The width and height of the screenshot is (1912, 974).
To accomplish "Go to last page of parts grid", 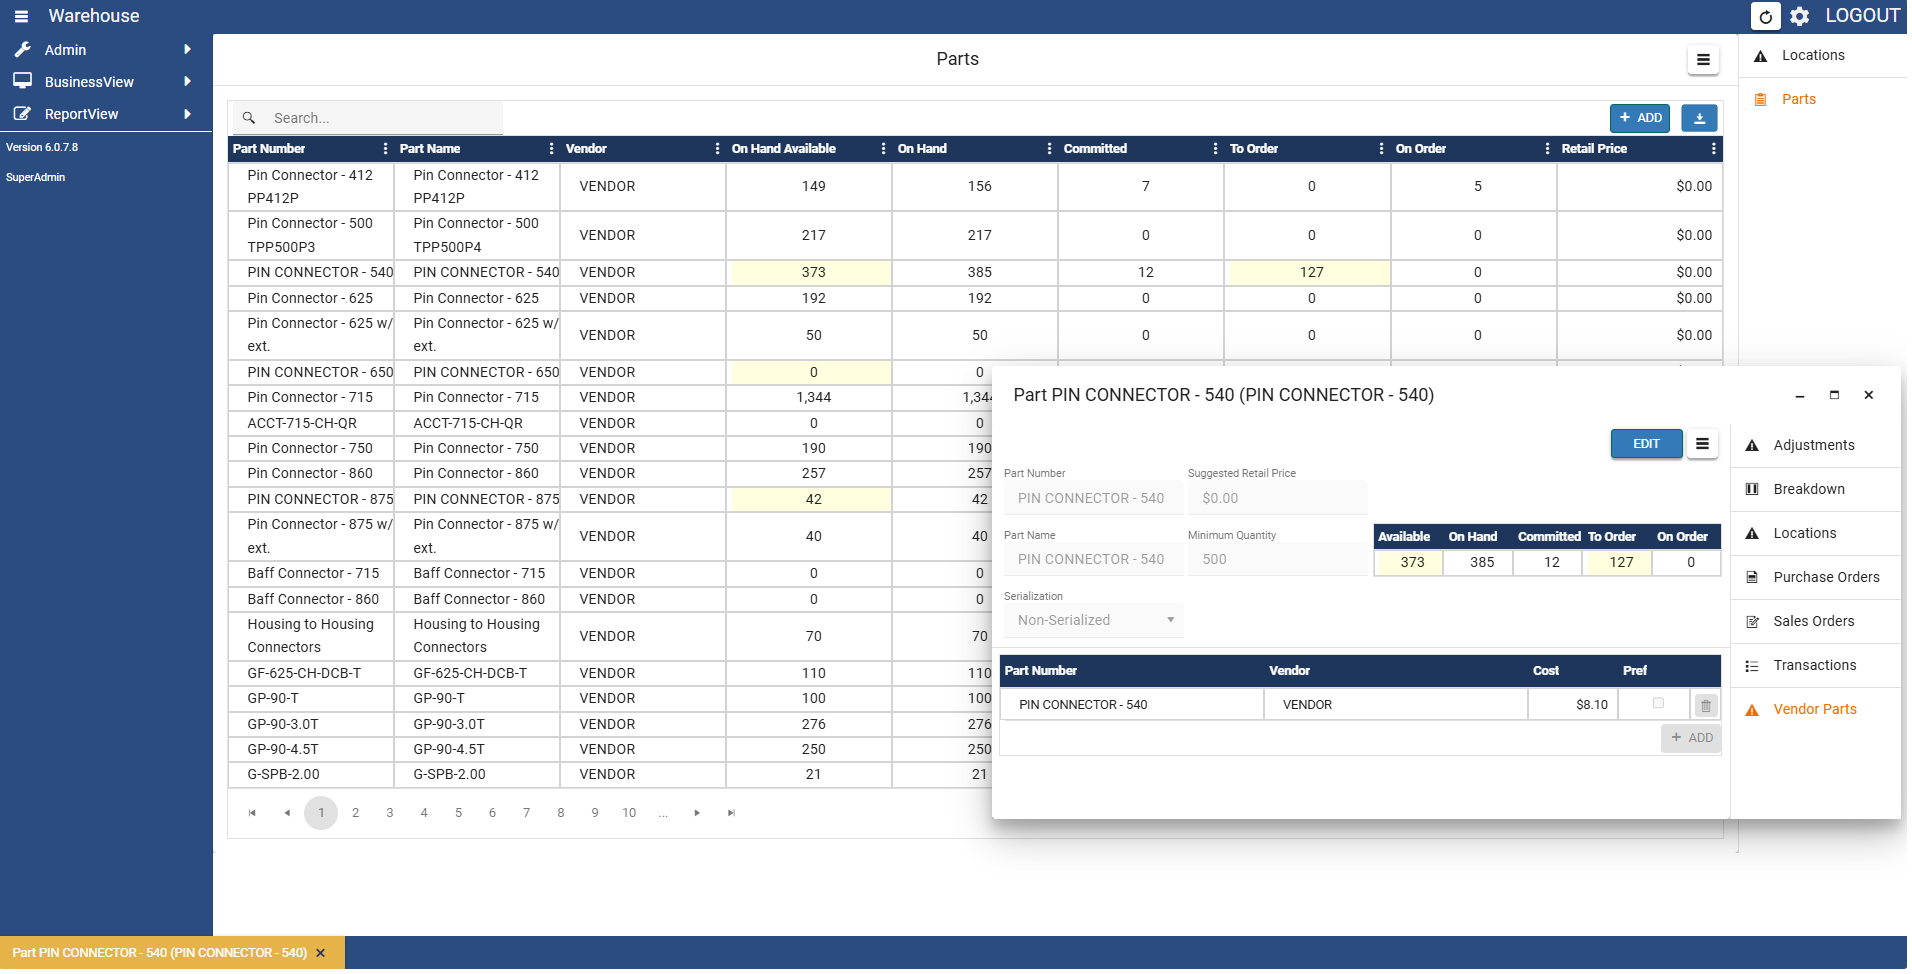I will tap(733, 815).
